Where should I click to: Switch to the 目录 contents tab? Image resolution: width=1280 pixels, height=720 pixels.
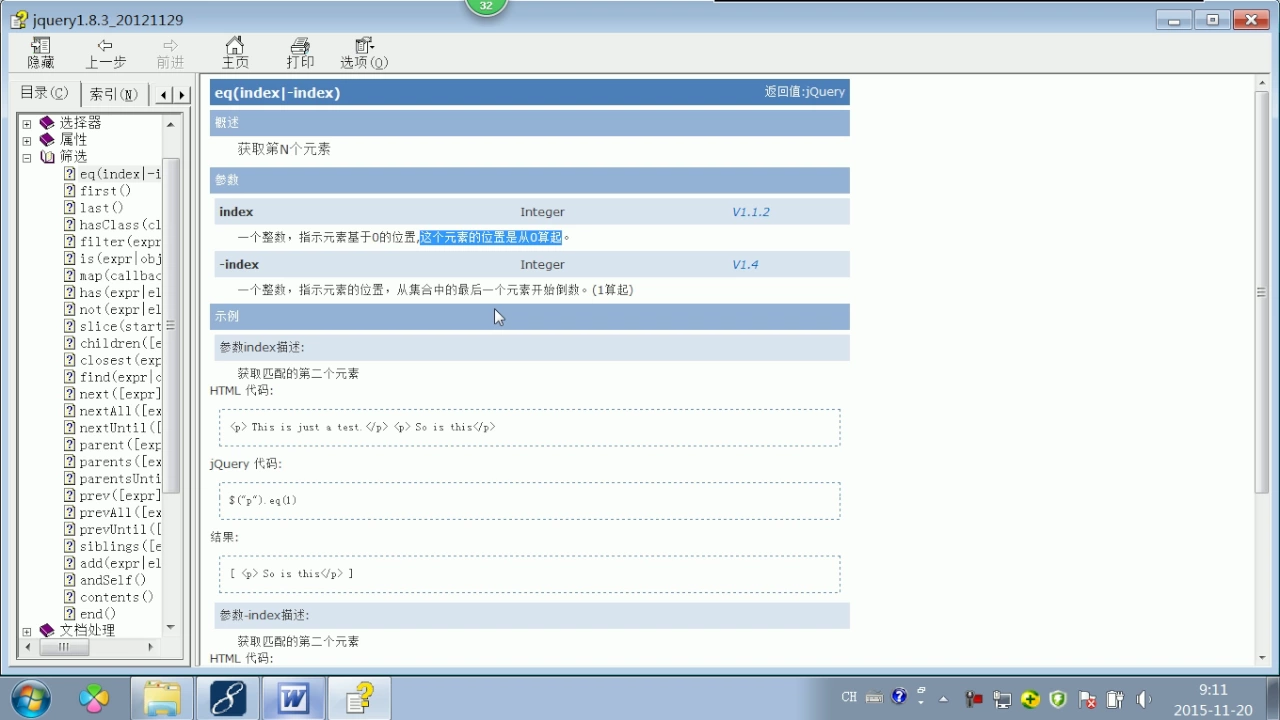45,93
